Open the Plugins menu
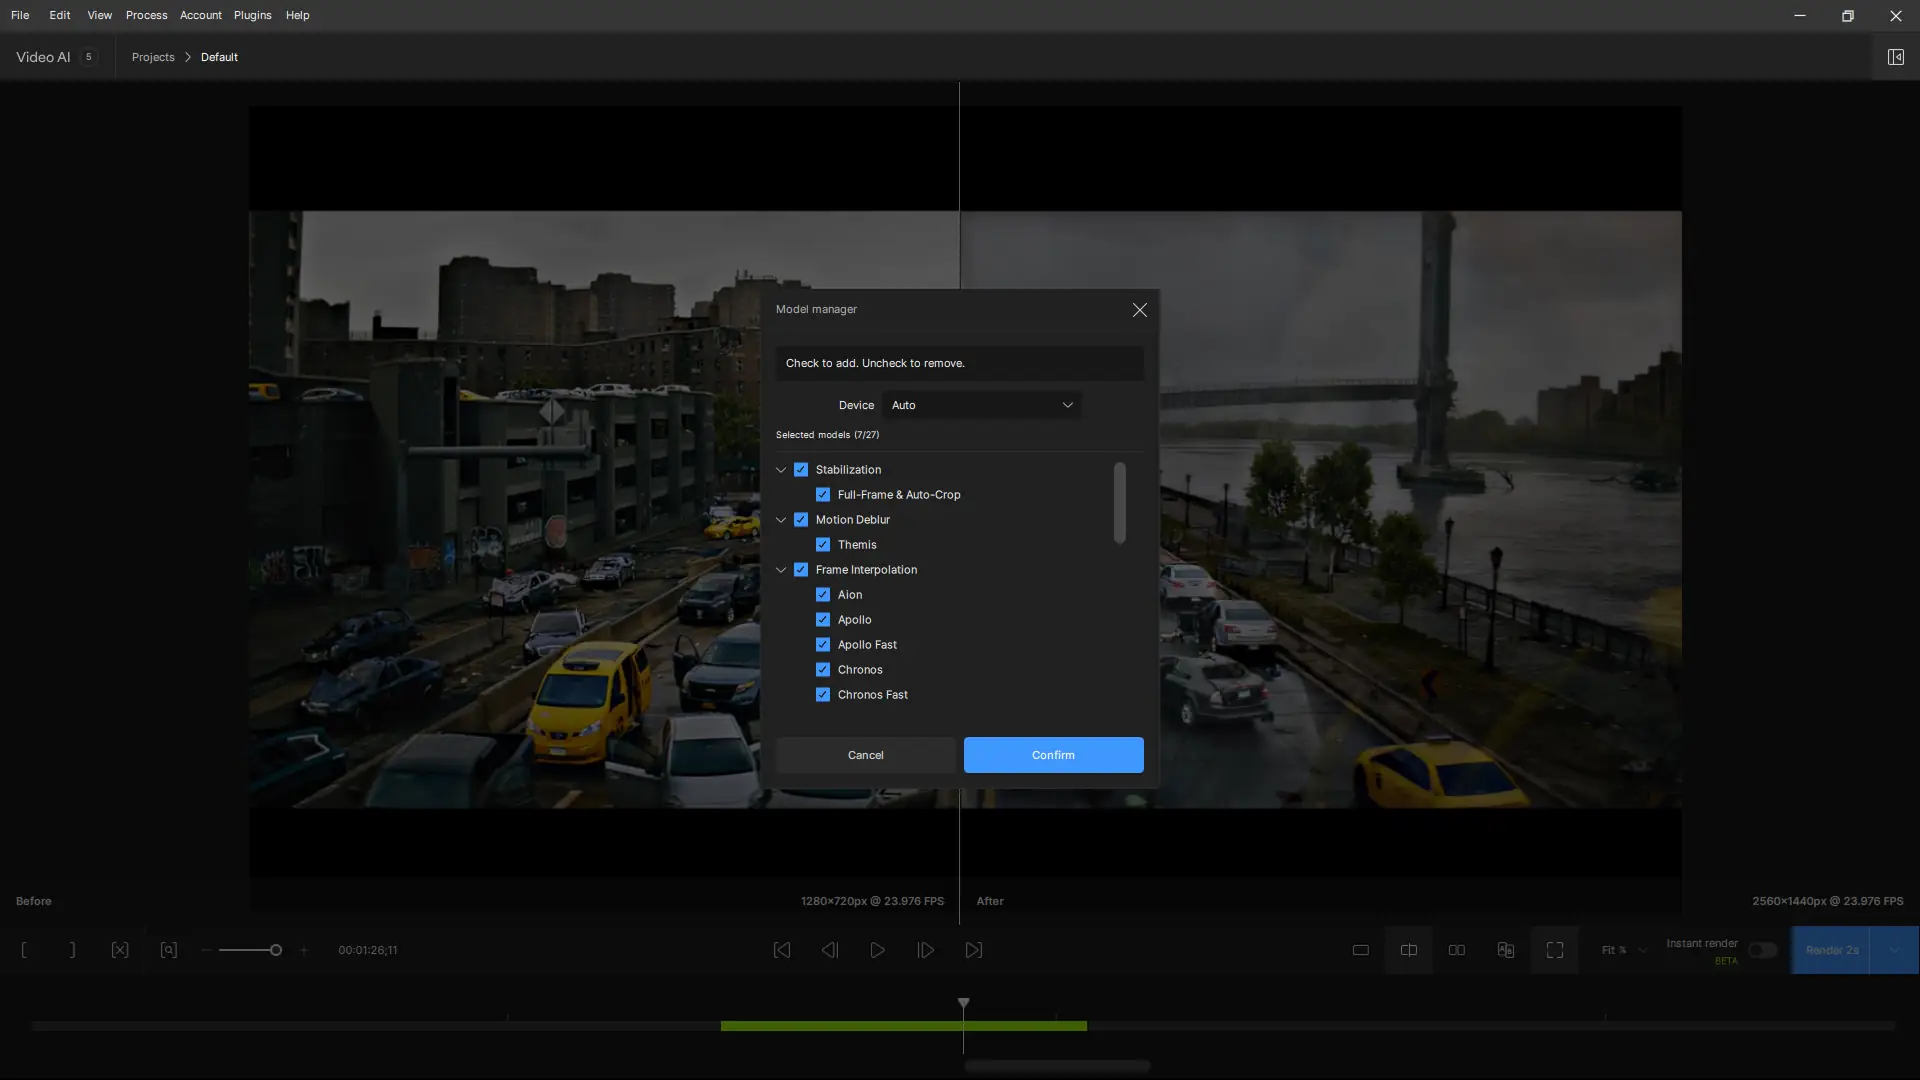 tap(252, 15)
